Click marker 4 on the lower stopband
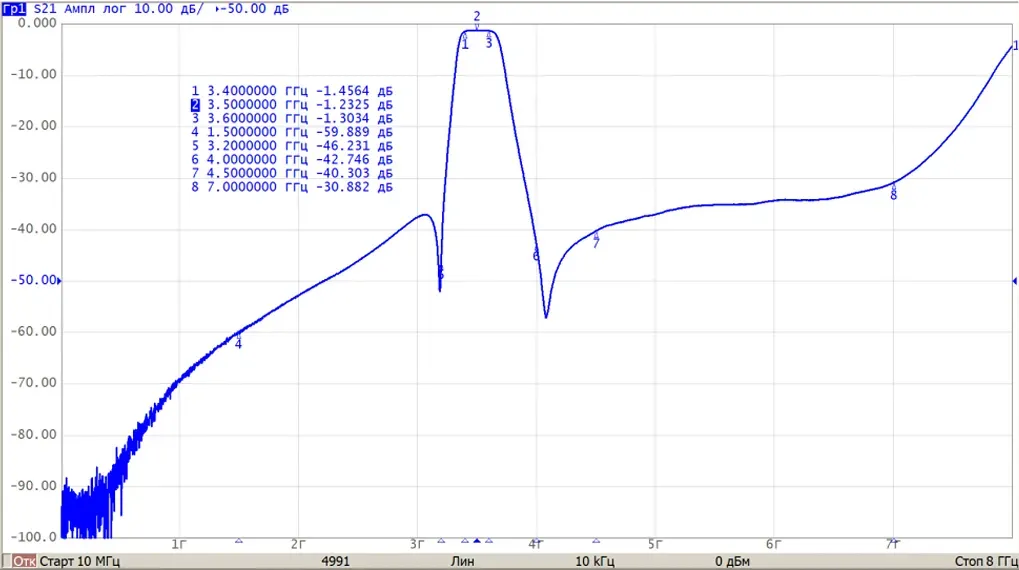1019x570 pixels. (239, 341)
